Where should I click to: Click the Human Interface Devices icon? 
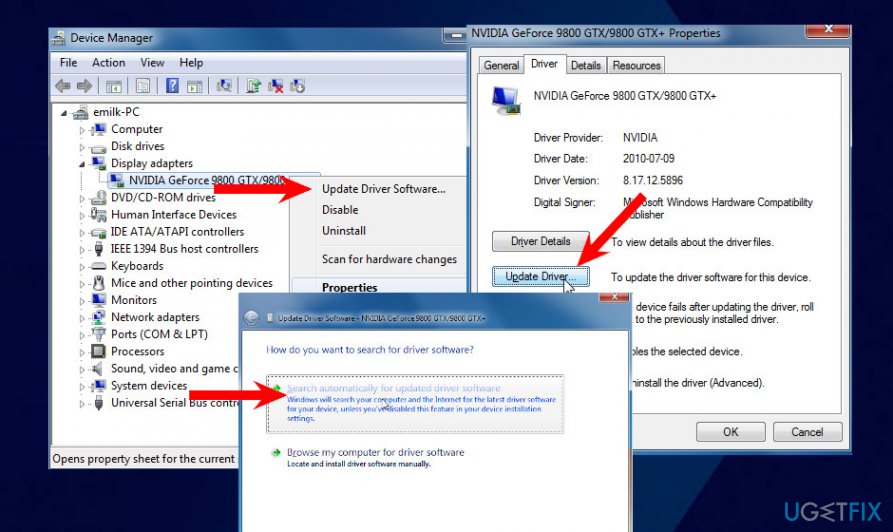coord(99,215)
